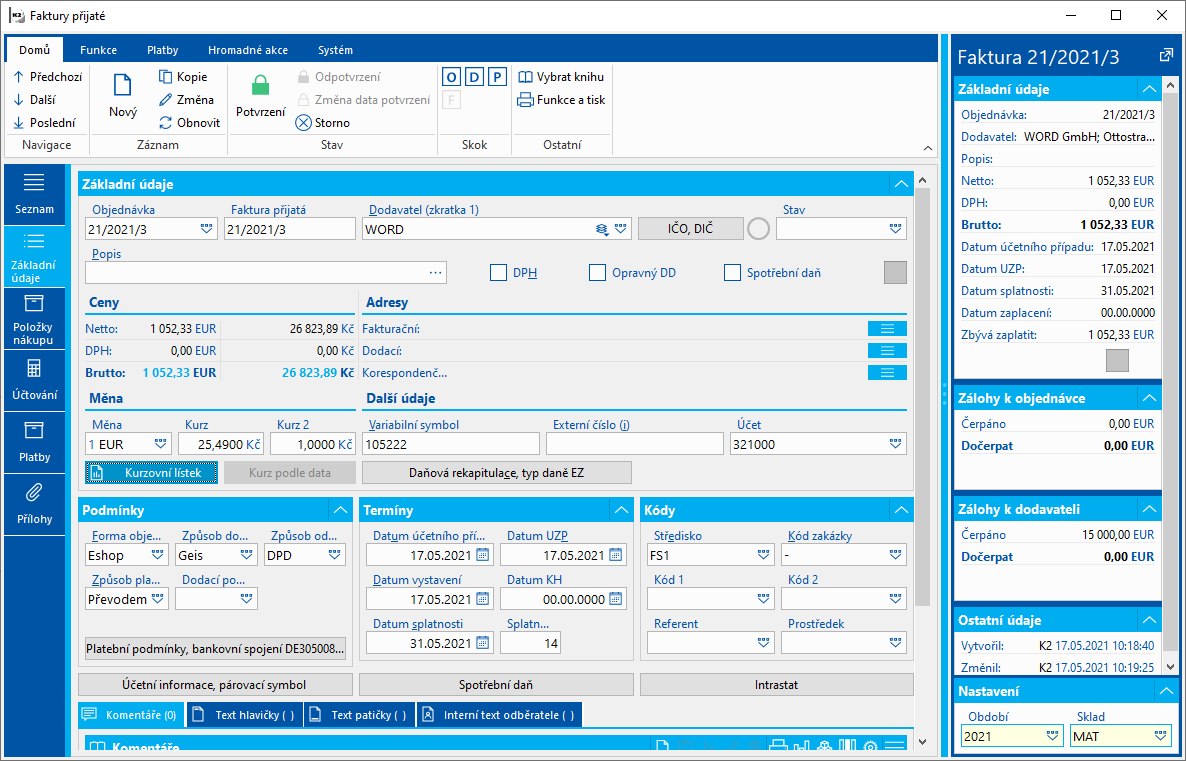Tick the Opravný DD checkbox
Viewport: 1186px width, 761px height.
pos(598,272)
